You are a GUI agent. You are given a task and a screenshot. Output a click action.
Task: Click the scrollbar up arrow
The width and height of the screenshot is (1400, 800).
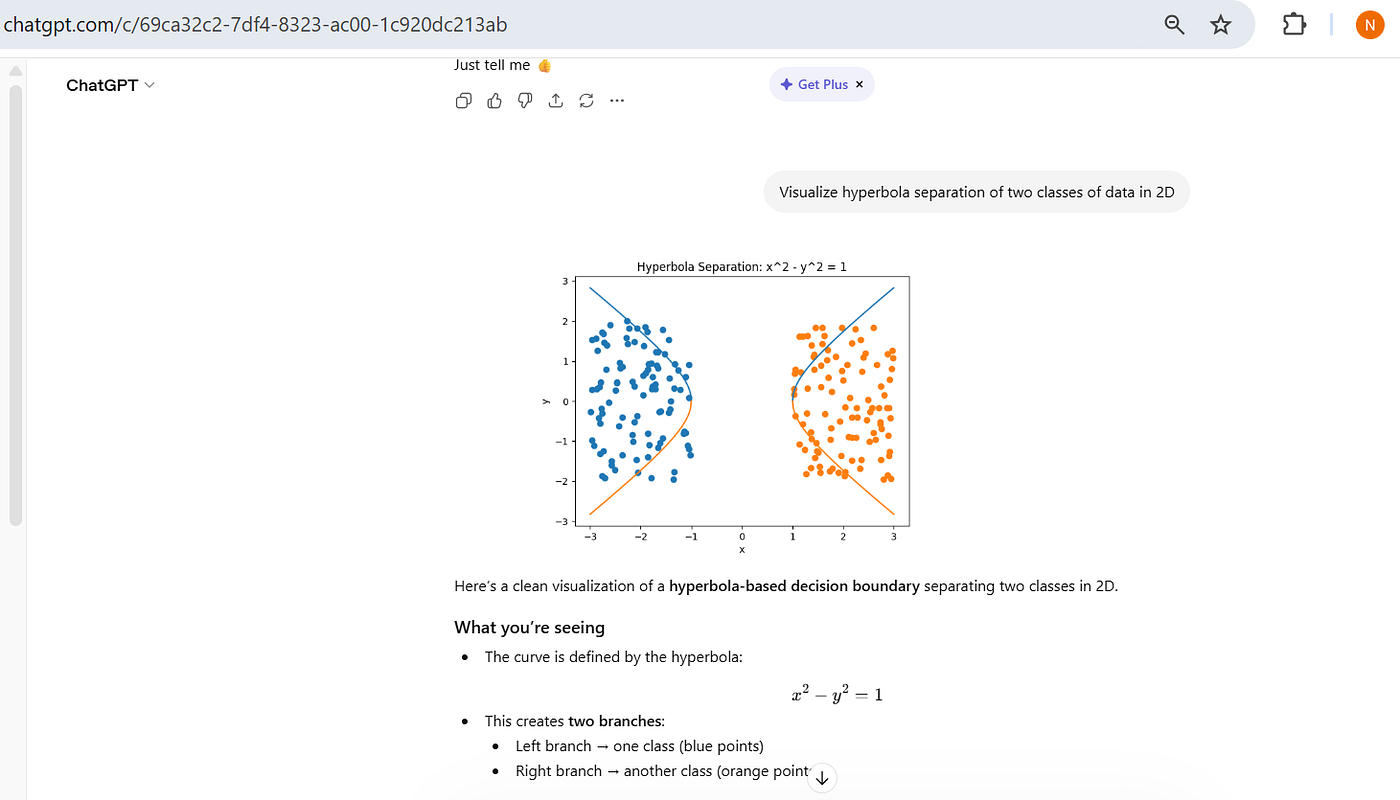click(x=15, y=71)
